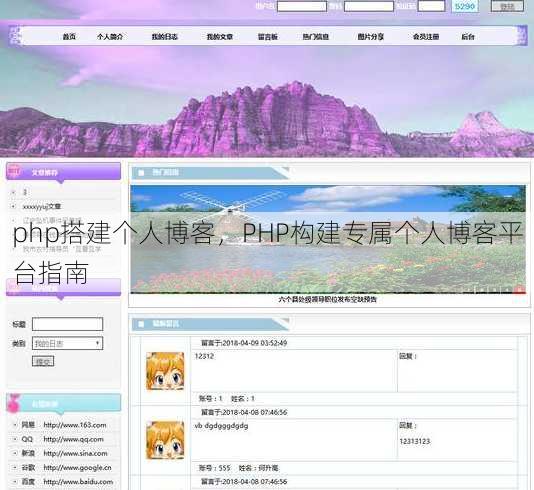534x490 pixels.
Task: Go to 热门信息 in the navigation bar
Action: (316, 36)
